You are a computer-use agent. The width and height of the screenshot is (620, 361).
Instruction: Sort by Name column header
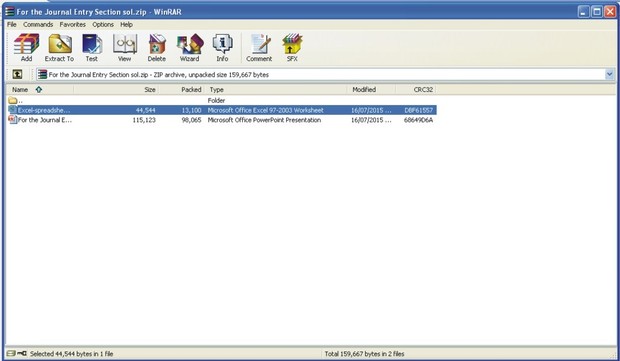coord(40,90)
